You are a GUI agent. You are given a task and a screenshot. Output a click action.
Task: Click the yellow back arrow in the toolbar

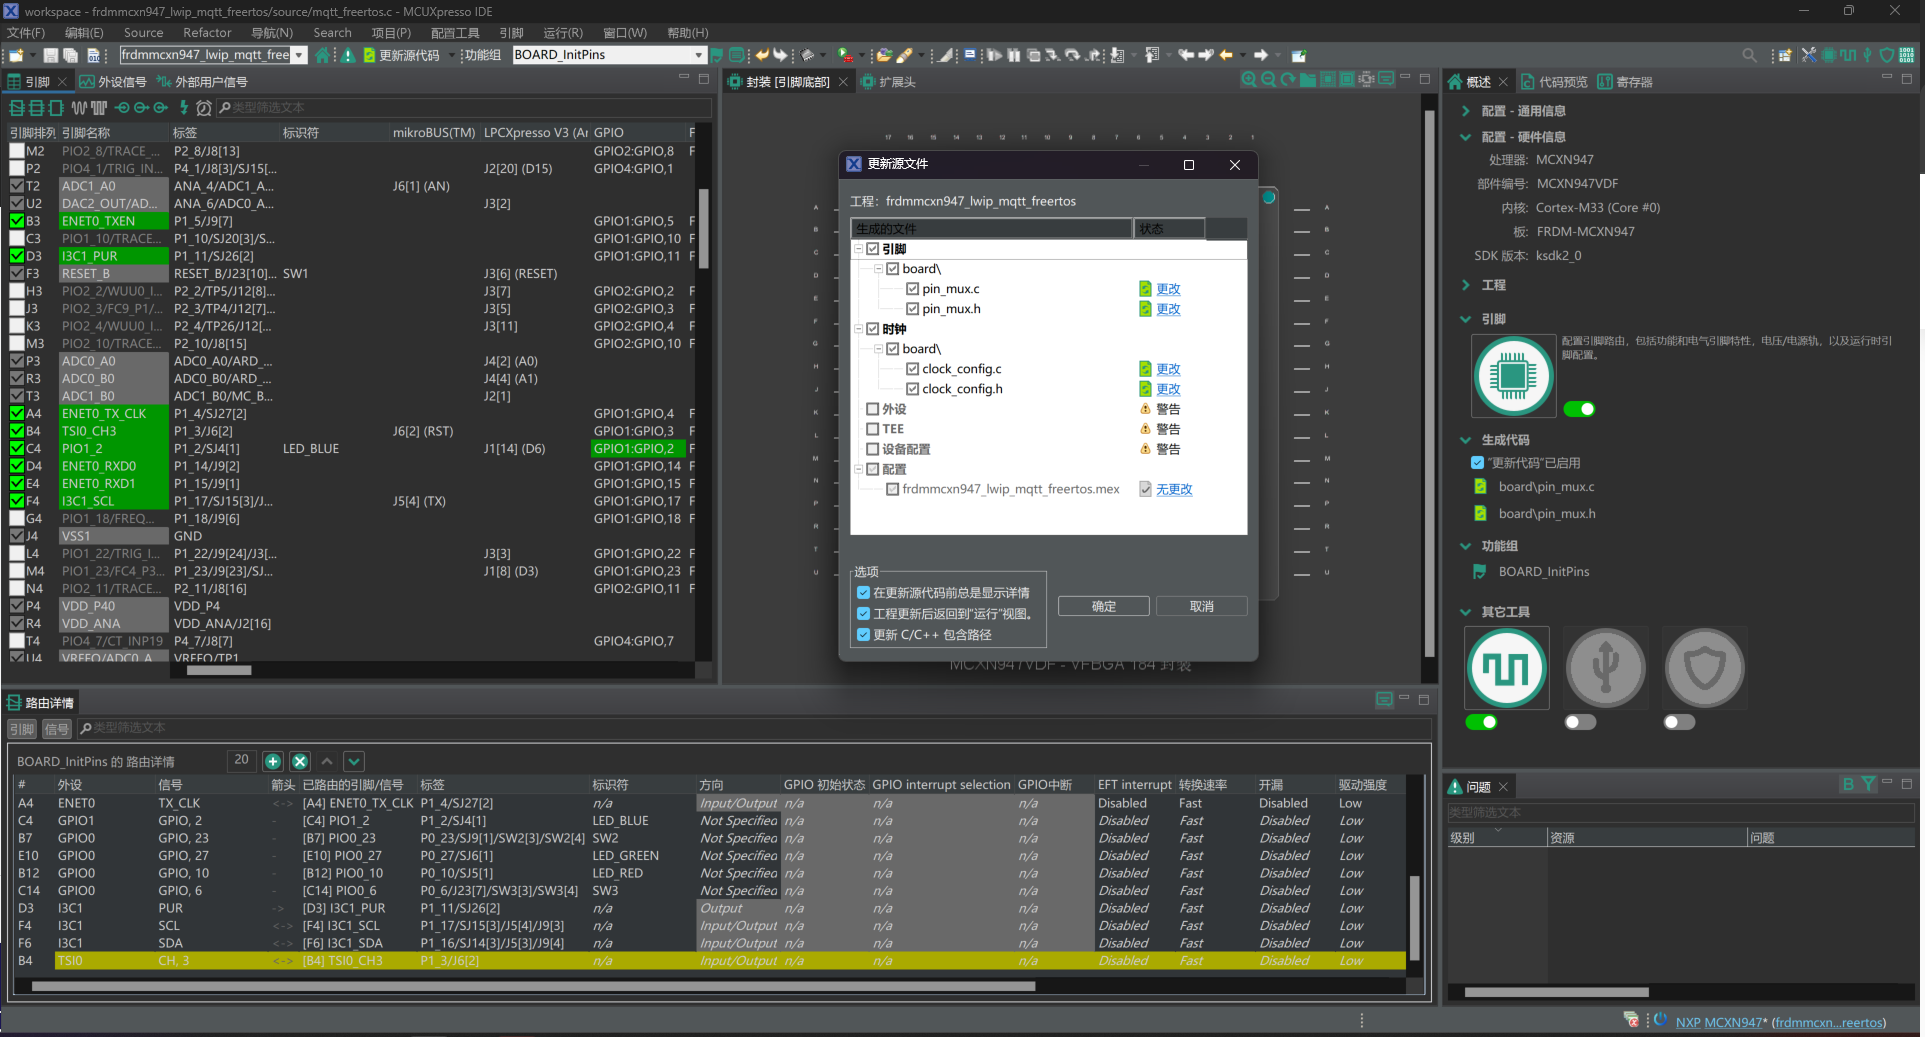click(1227, 55)
